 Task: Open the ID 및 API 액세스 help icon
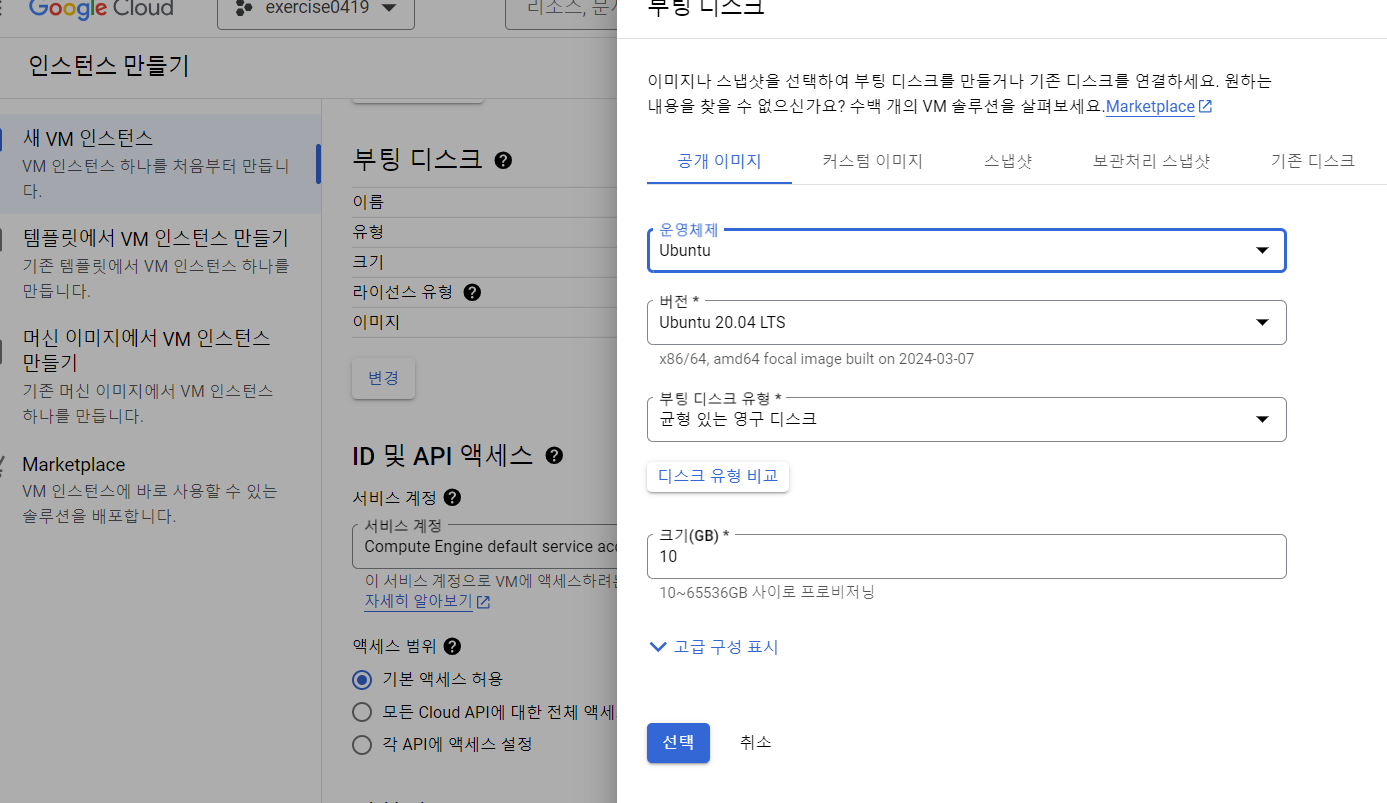click(x=554, y=455)
